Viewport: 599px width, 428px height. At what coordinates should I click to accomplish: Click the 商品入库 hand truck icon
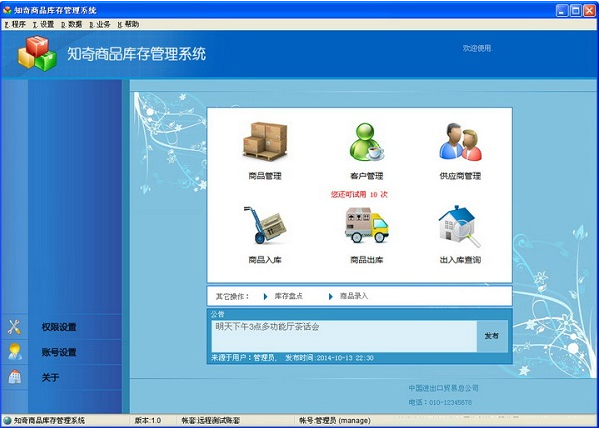pos(265,225)
